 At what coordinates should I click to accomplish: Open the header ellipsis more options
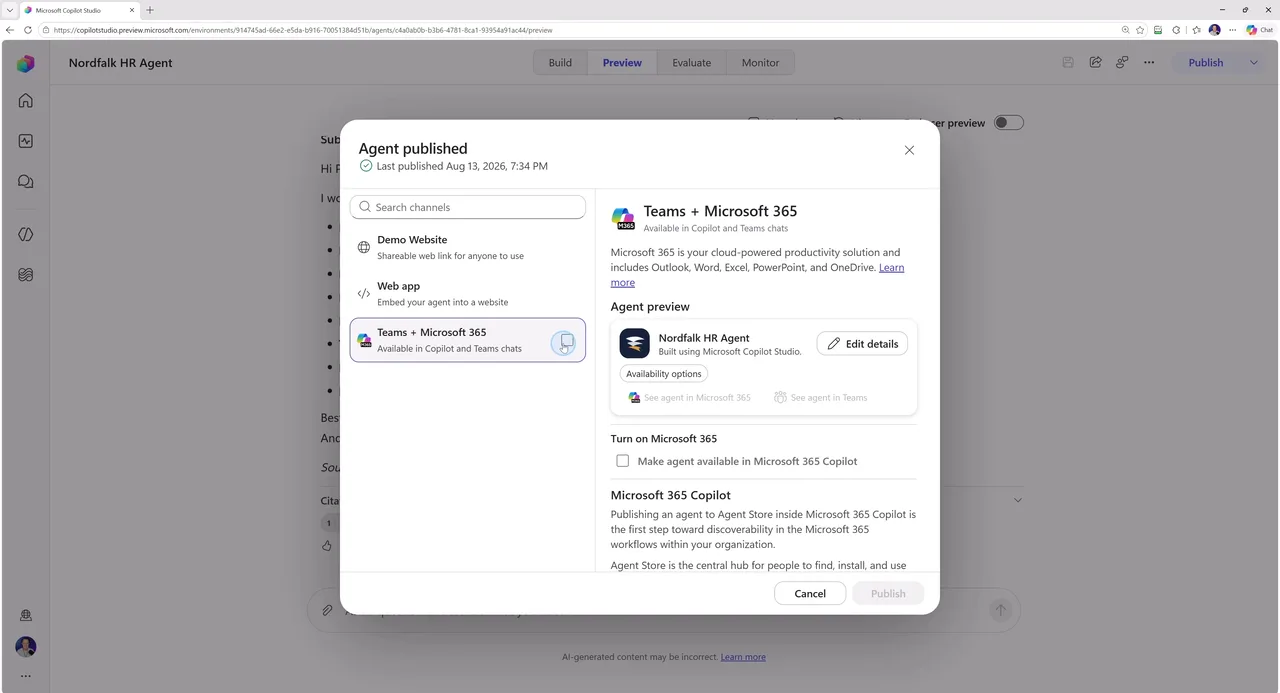pos(1149,62)
